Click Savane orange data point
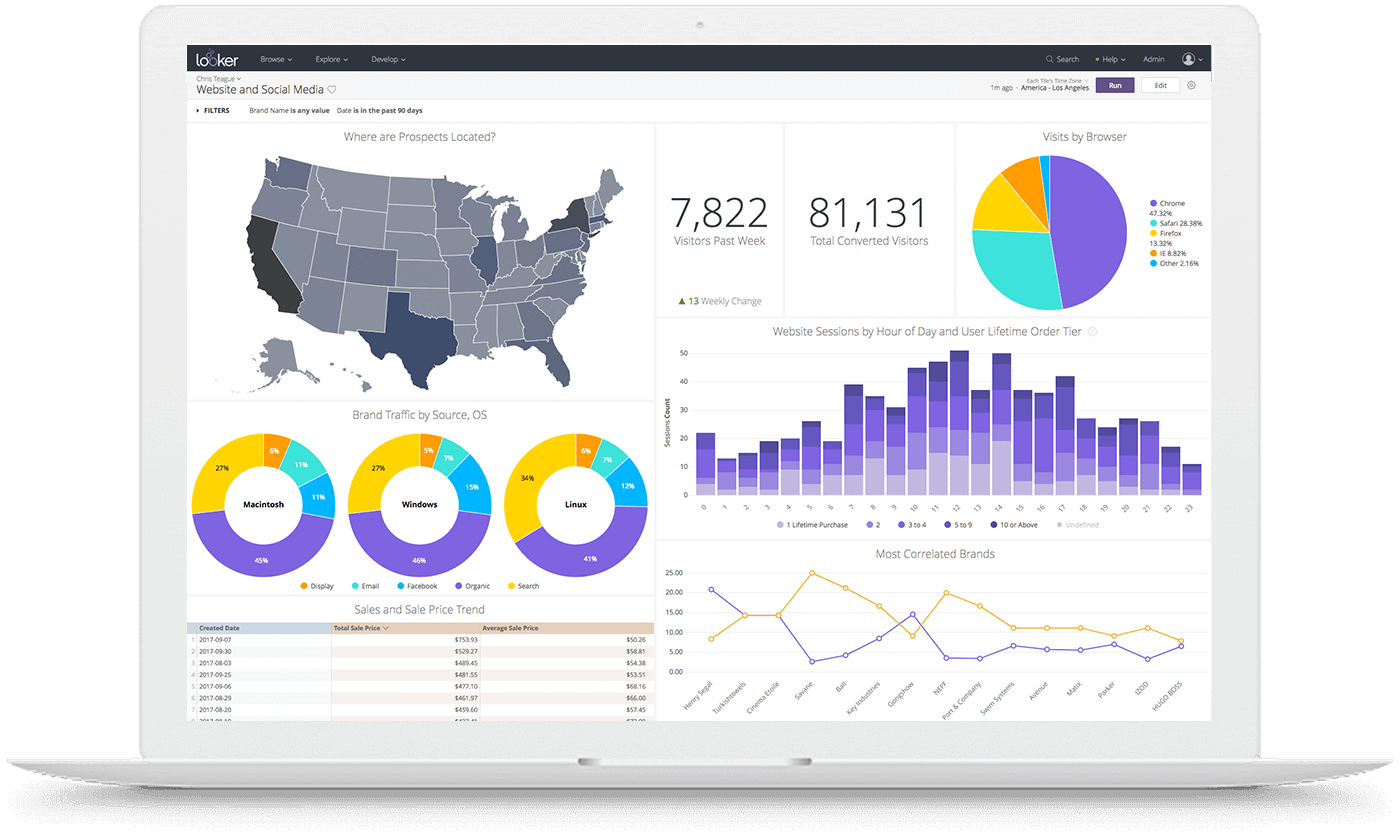Screen dimensions: 1400x838 pos(812,573)
